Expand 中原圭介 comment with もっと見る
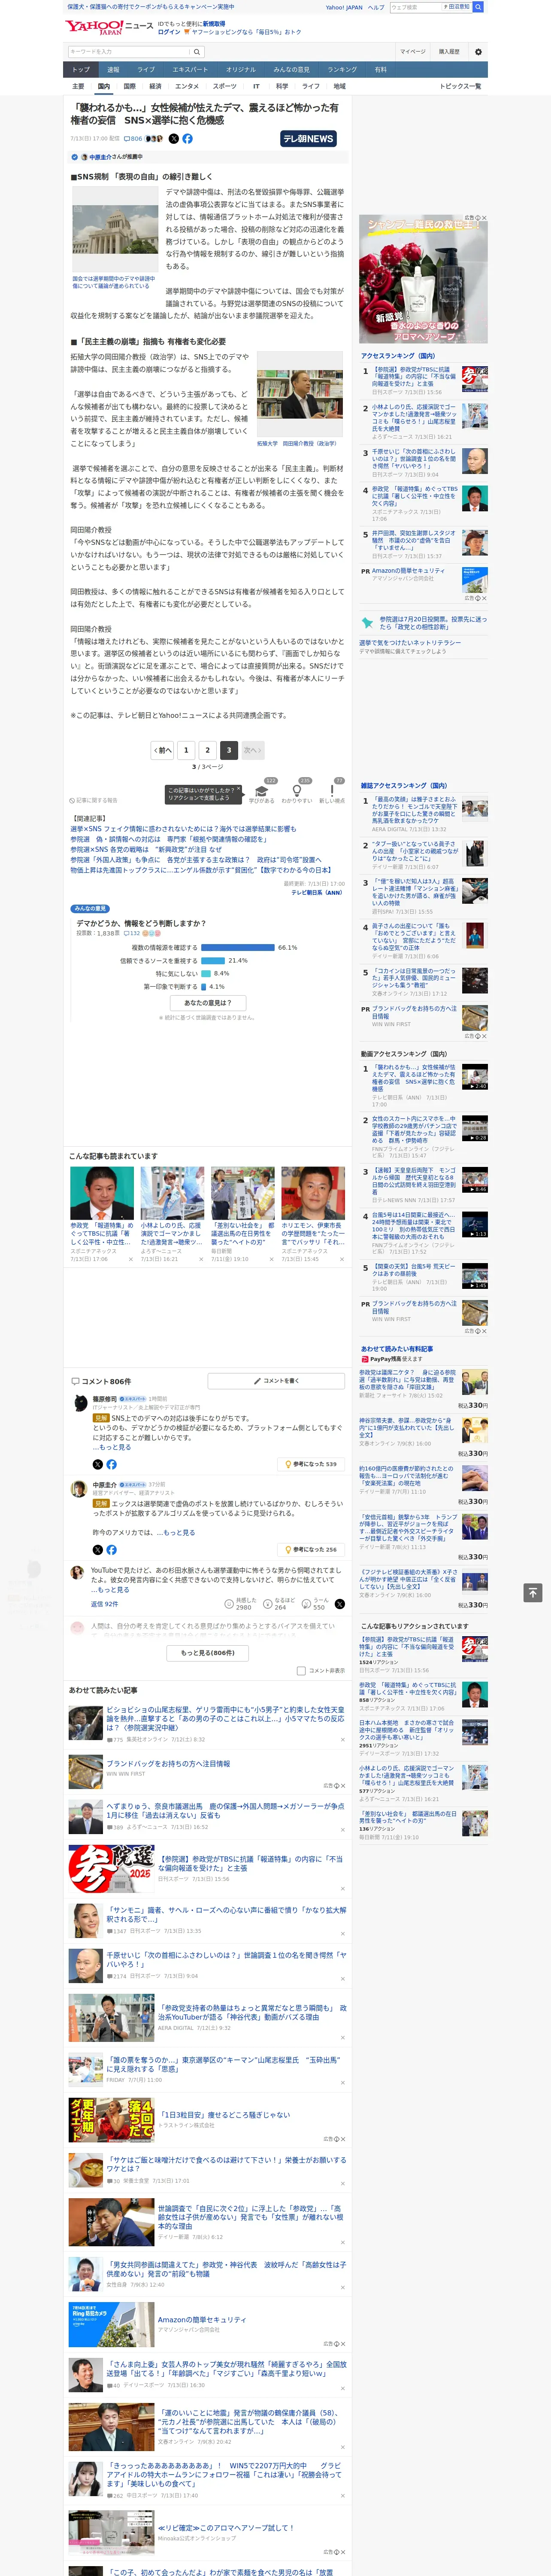 tap(175, 1533)
